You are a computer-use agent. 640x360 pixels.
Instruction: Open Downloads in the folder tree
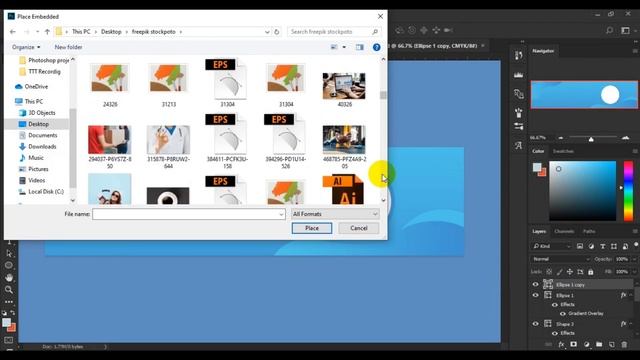(x=42, y=147)
